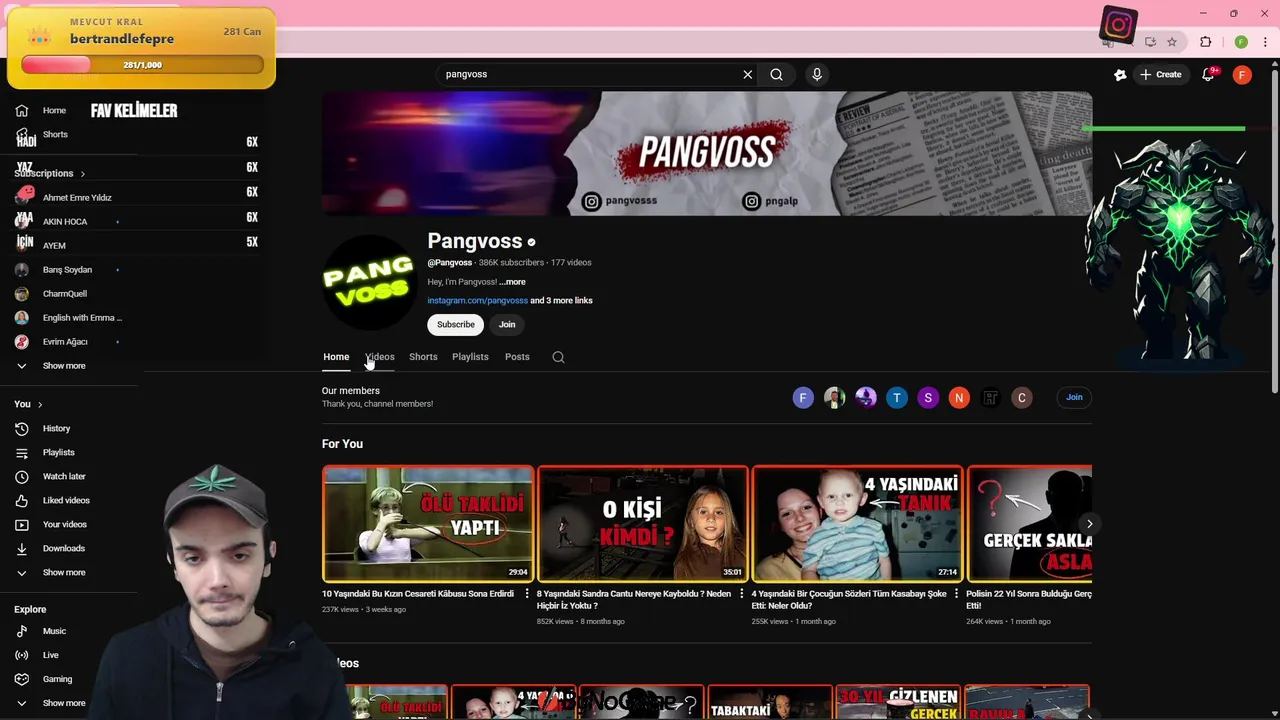Switch to the Videos tab
Viewport: 1280px width, 720px height.
pos(380,357)
